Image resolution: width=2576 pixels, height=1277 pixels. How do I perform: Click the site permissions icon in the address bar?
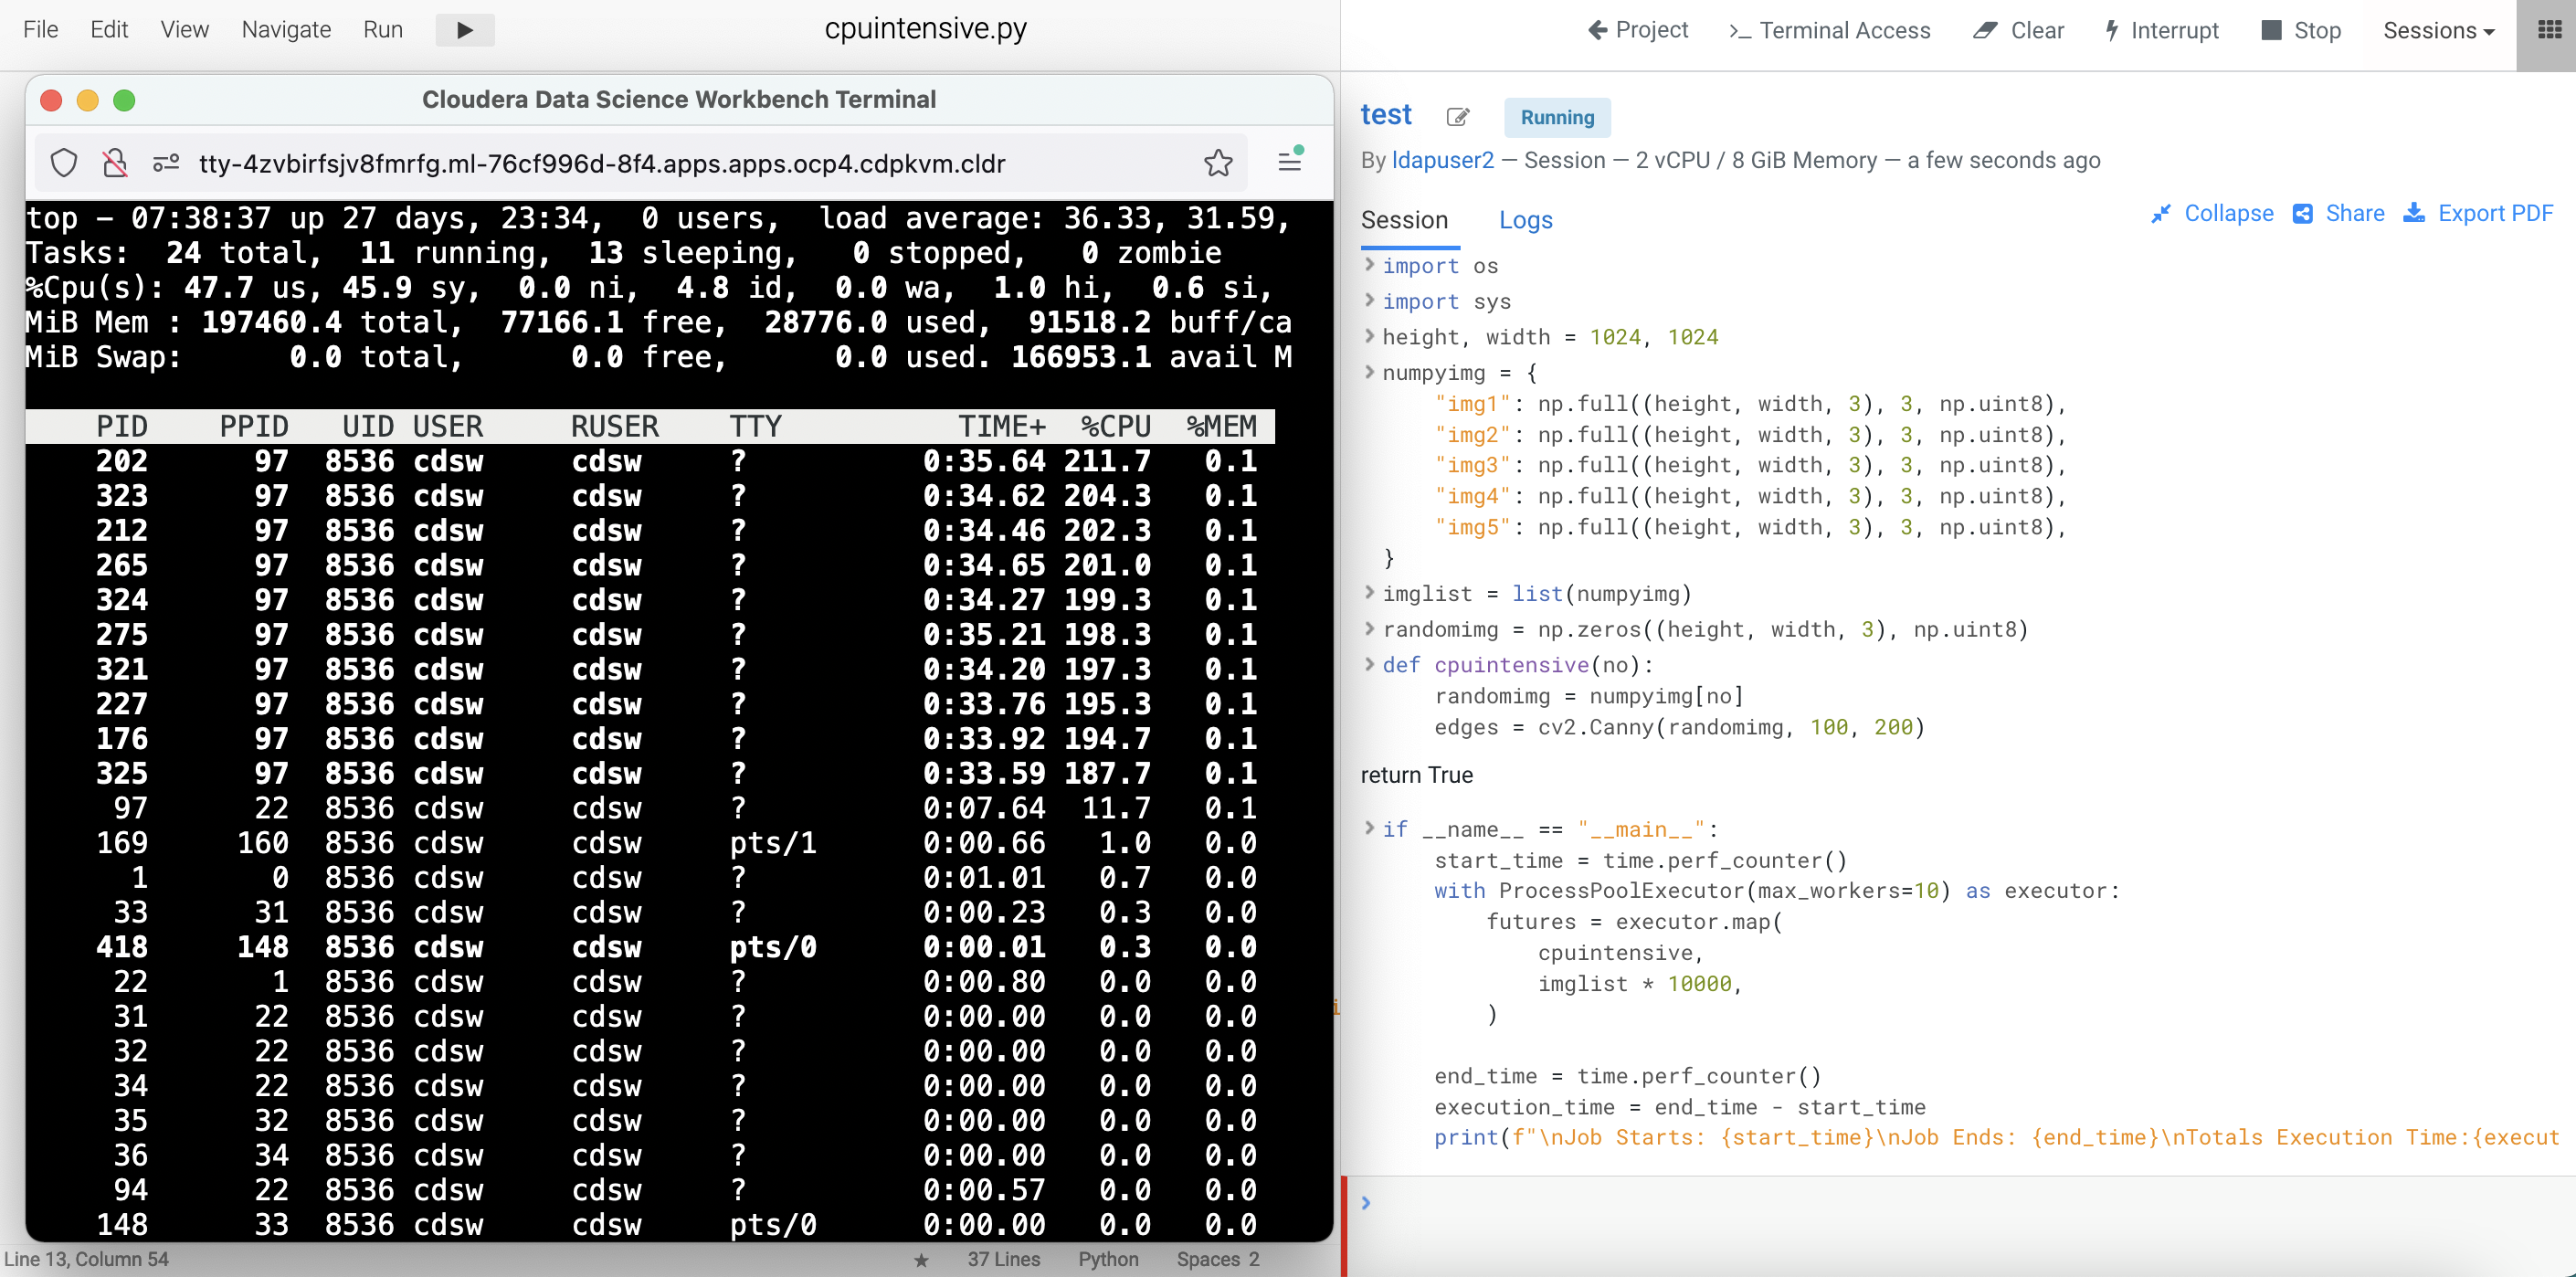166,163
